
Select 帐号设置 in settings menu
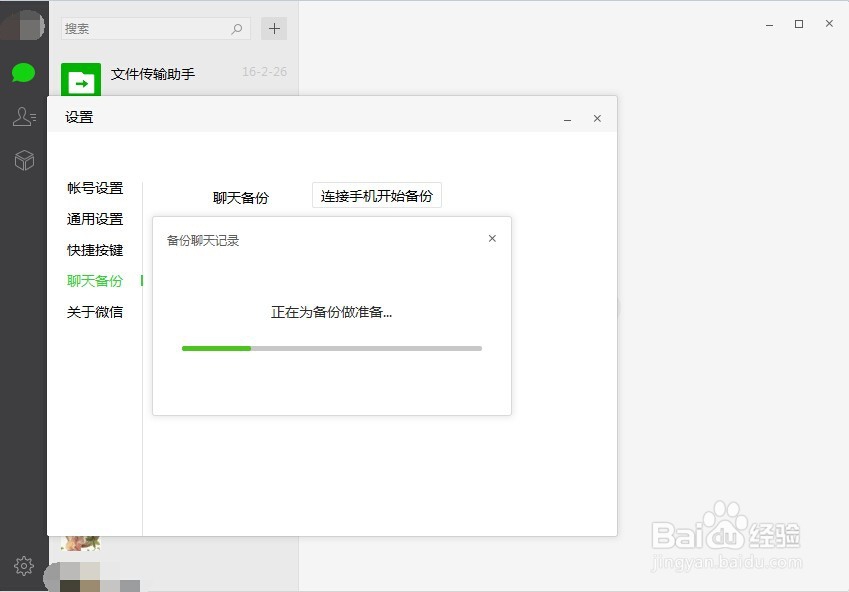(95, 188)
